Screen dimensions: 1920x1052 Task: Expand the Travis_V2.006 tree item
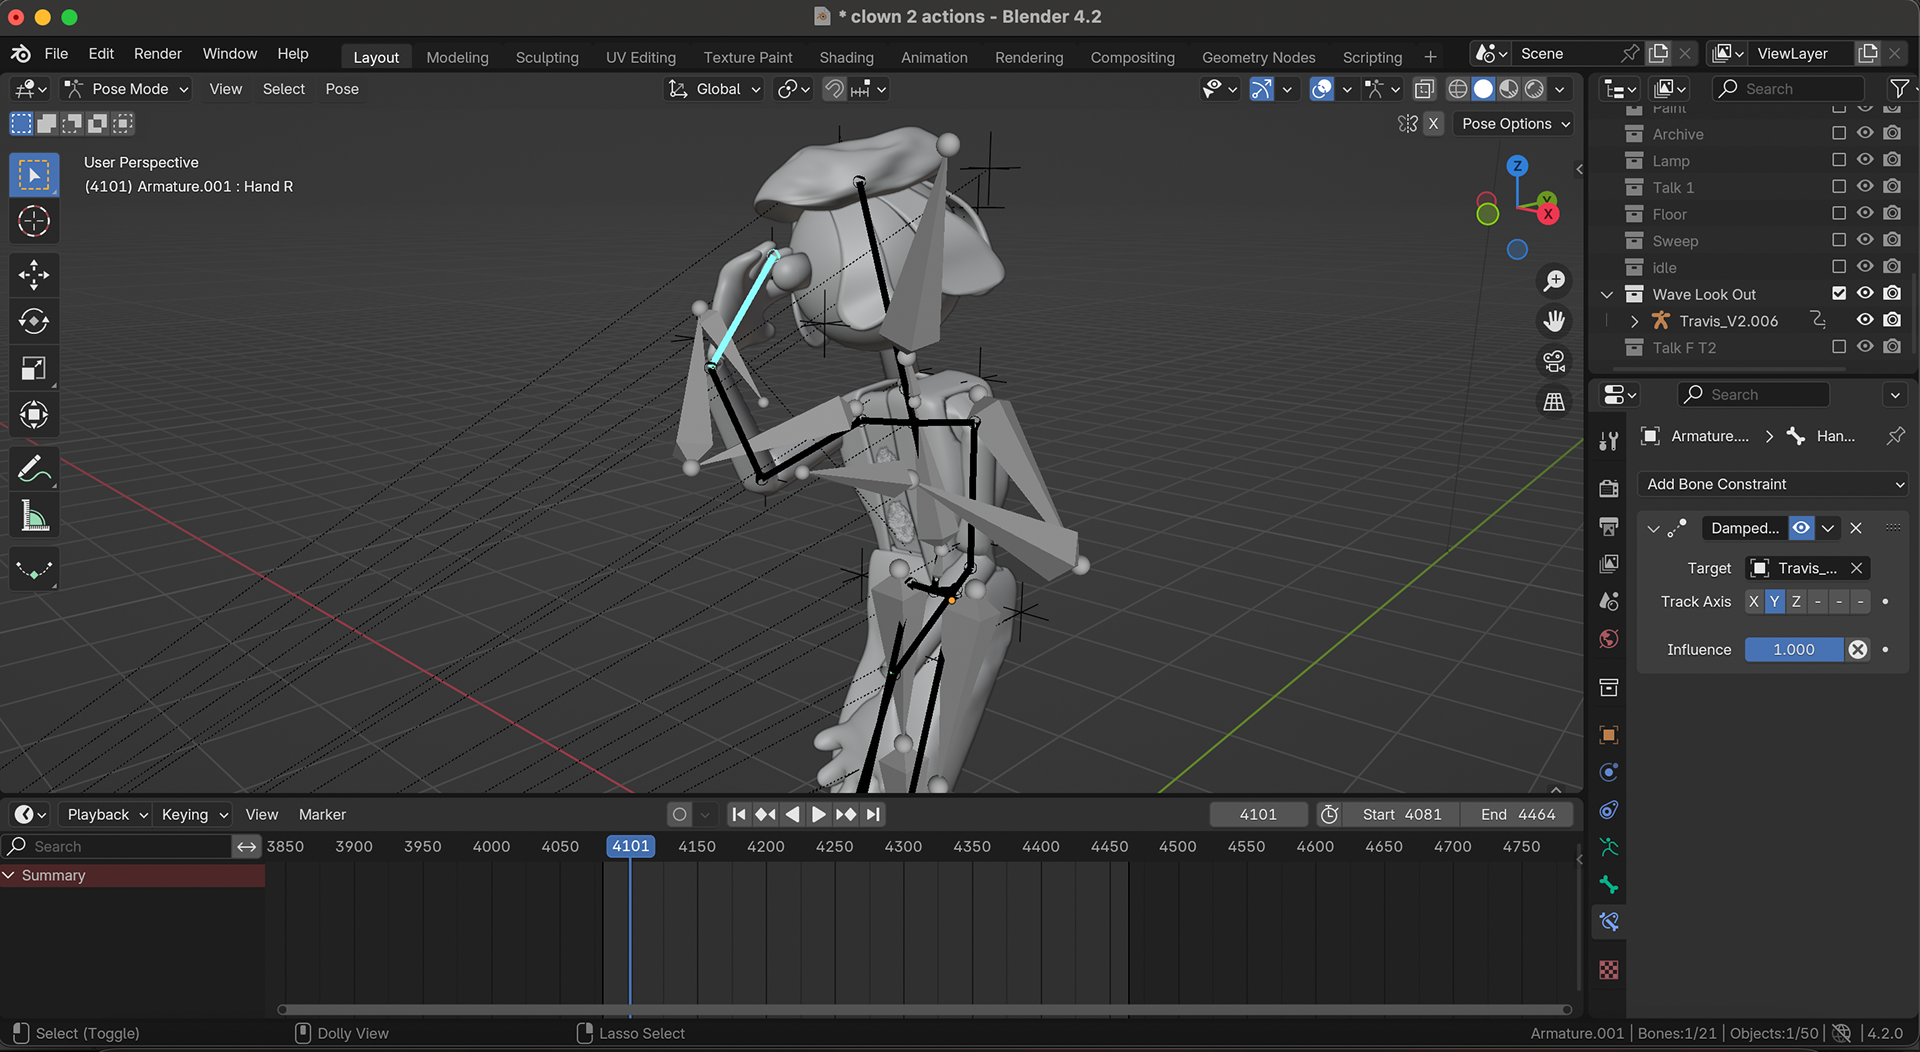(1634, 321)
